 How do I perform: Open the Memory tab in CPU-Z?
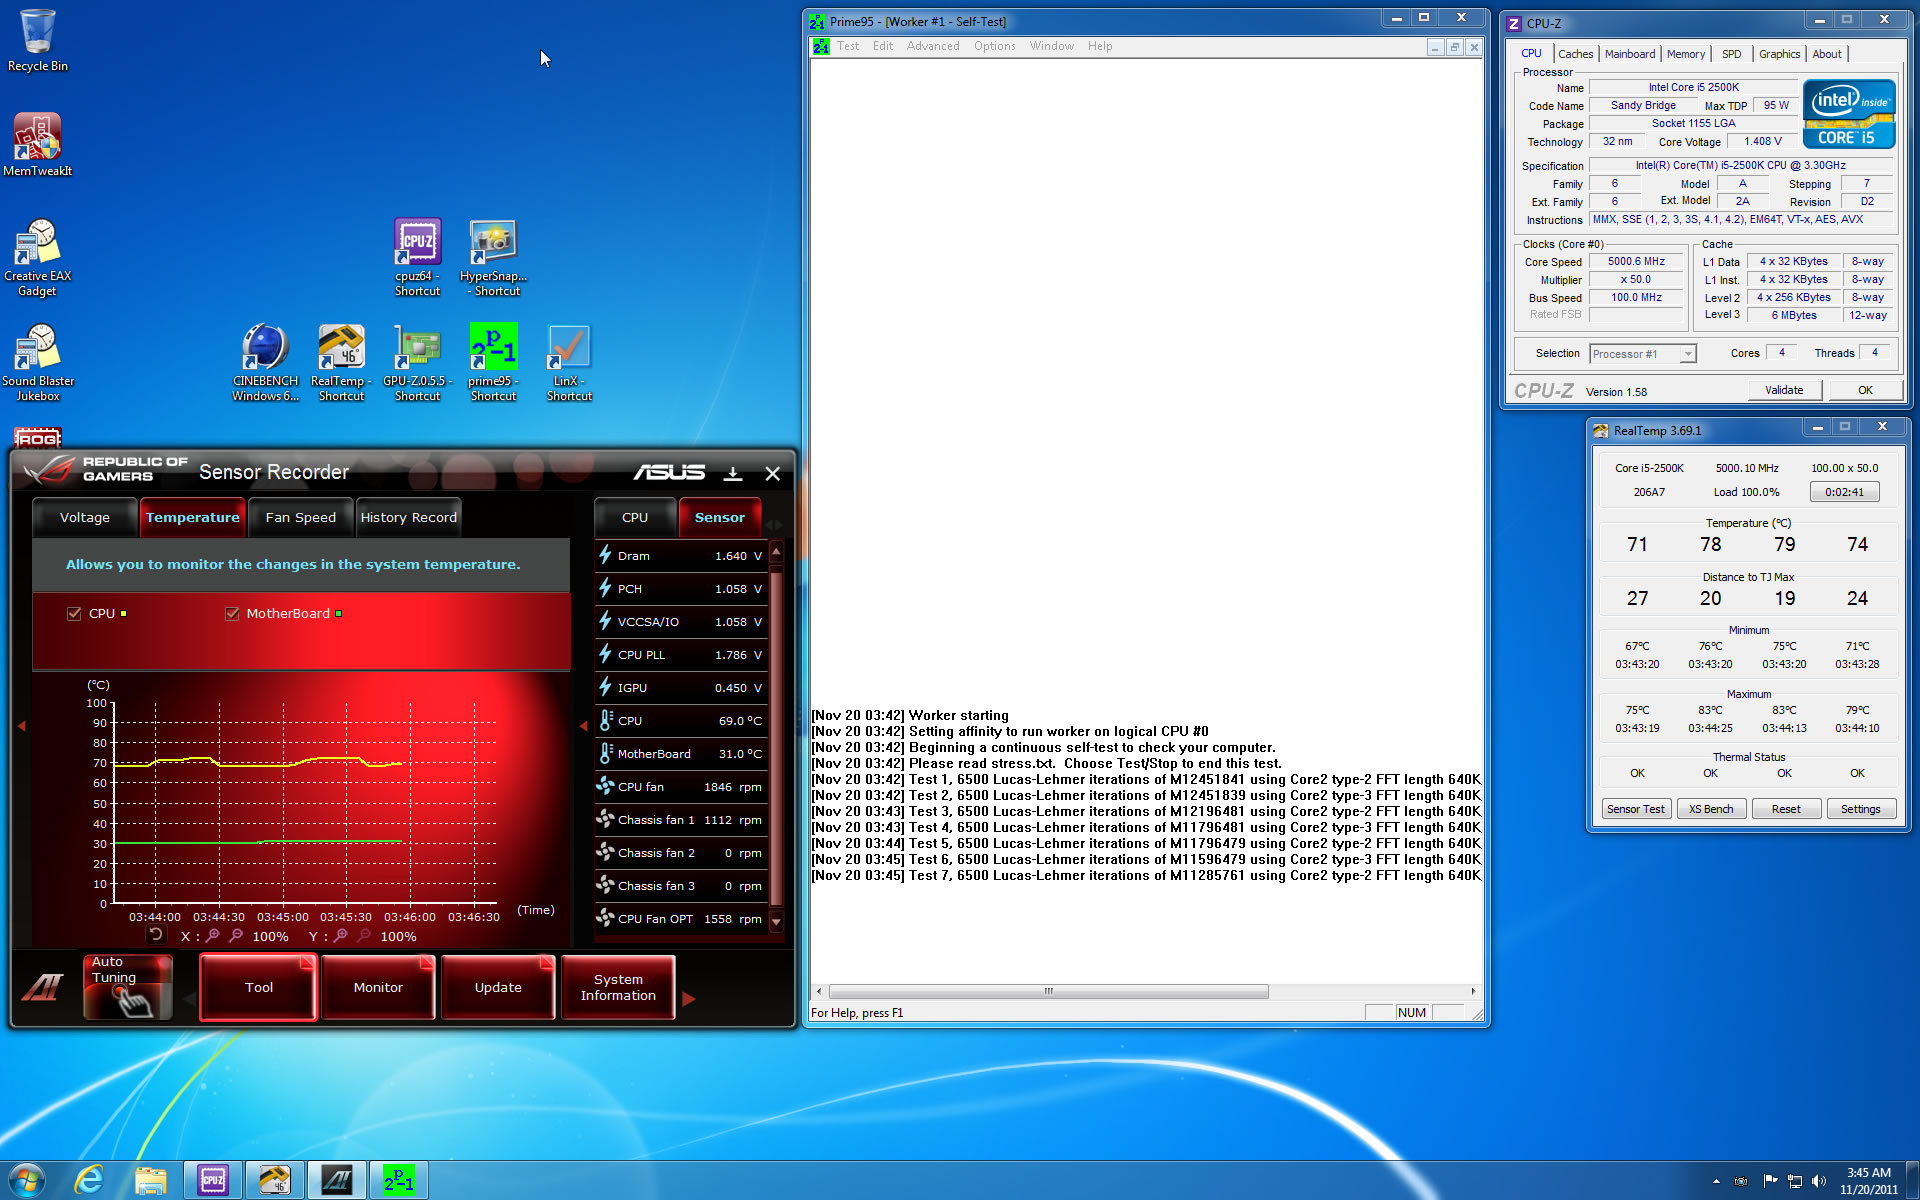click(1686, 54)
